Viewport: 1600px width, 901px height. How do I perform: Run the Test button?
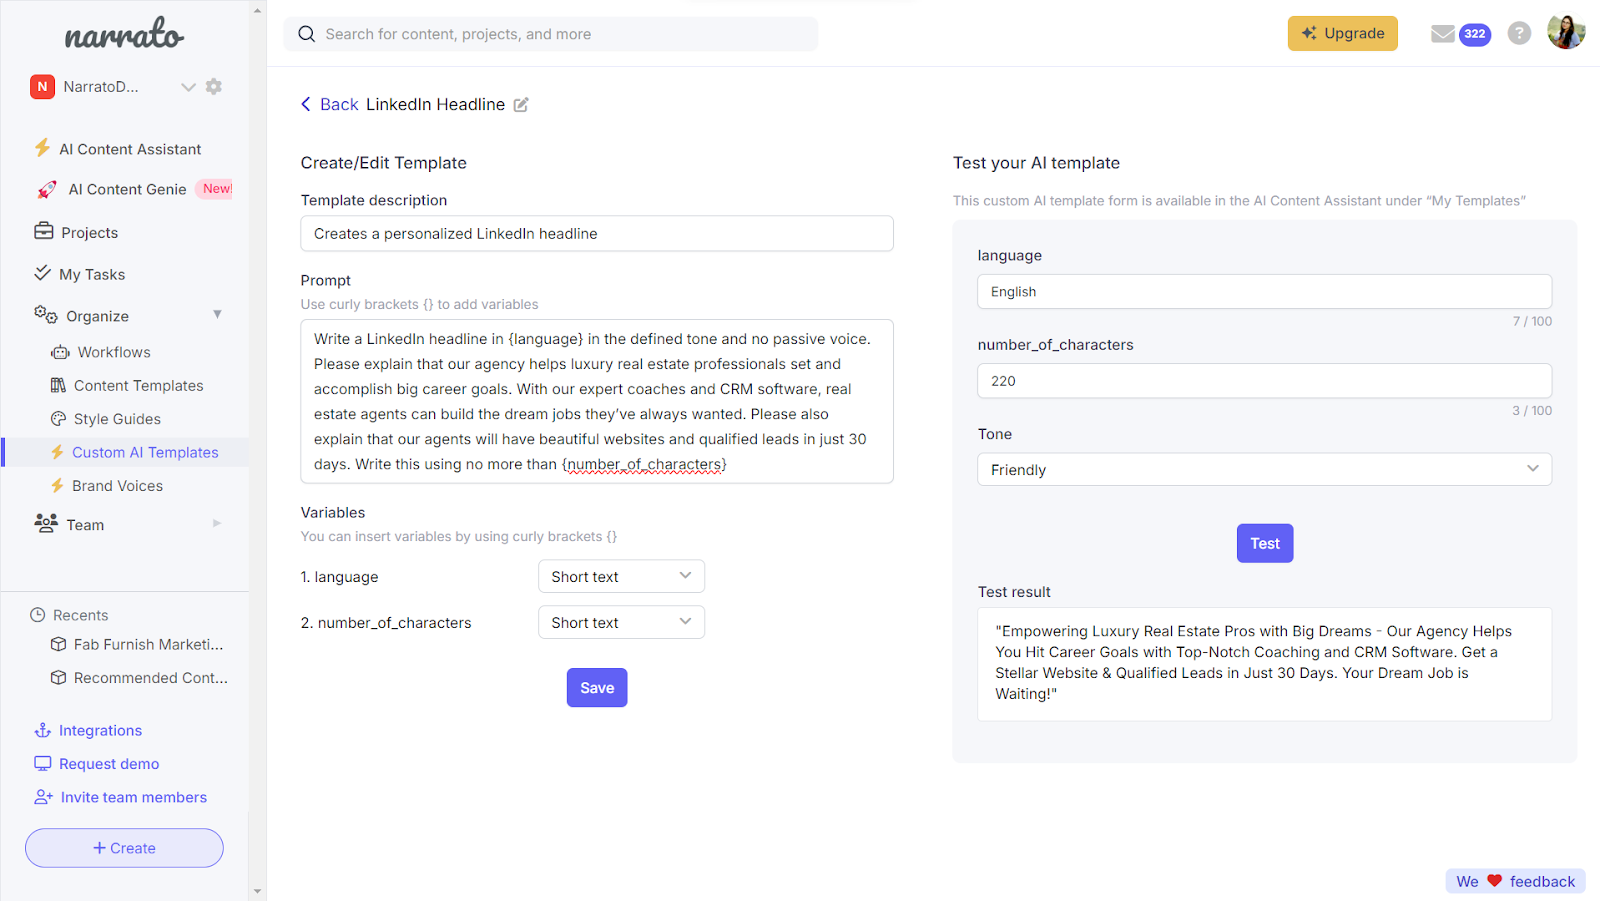coord(1265,543)
